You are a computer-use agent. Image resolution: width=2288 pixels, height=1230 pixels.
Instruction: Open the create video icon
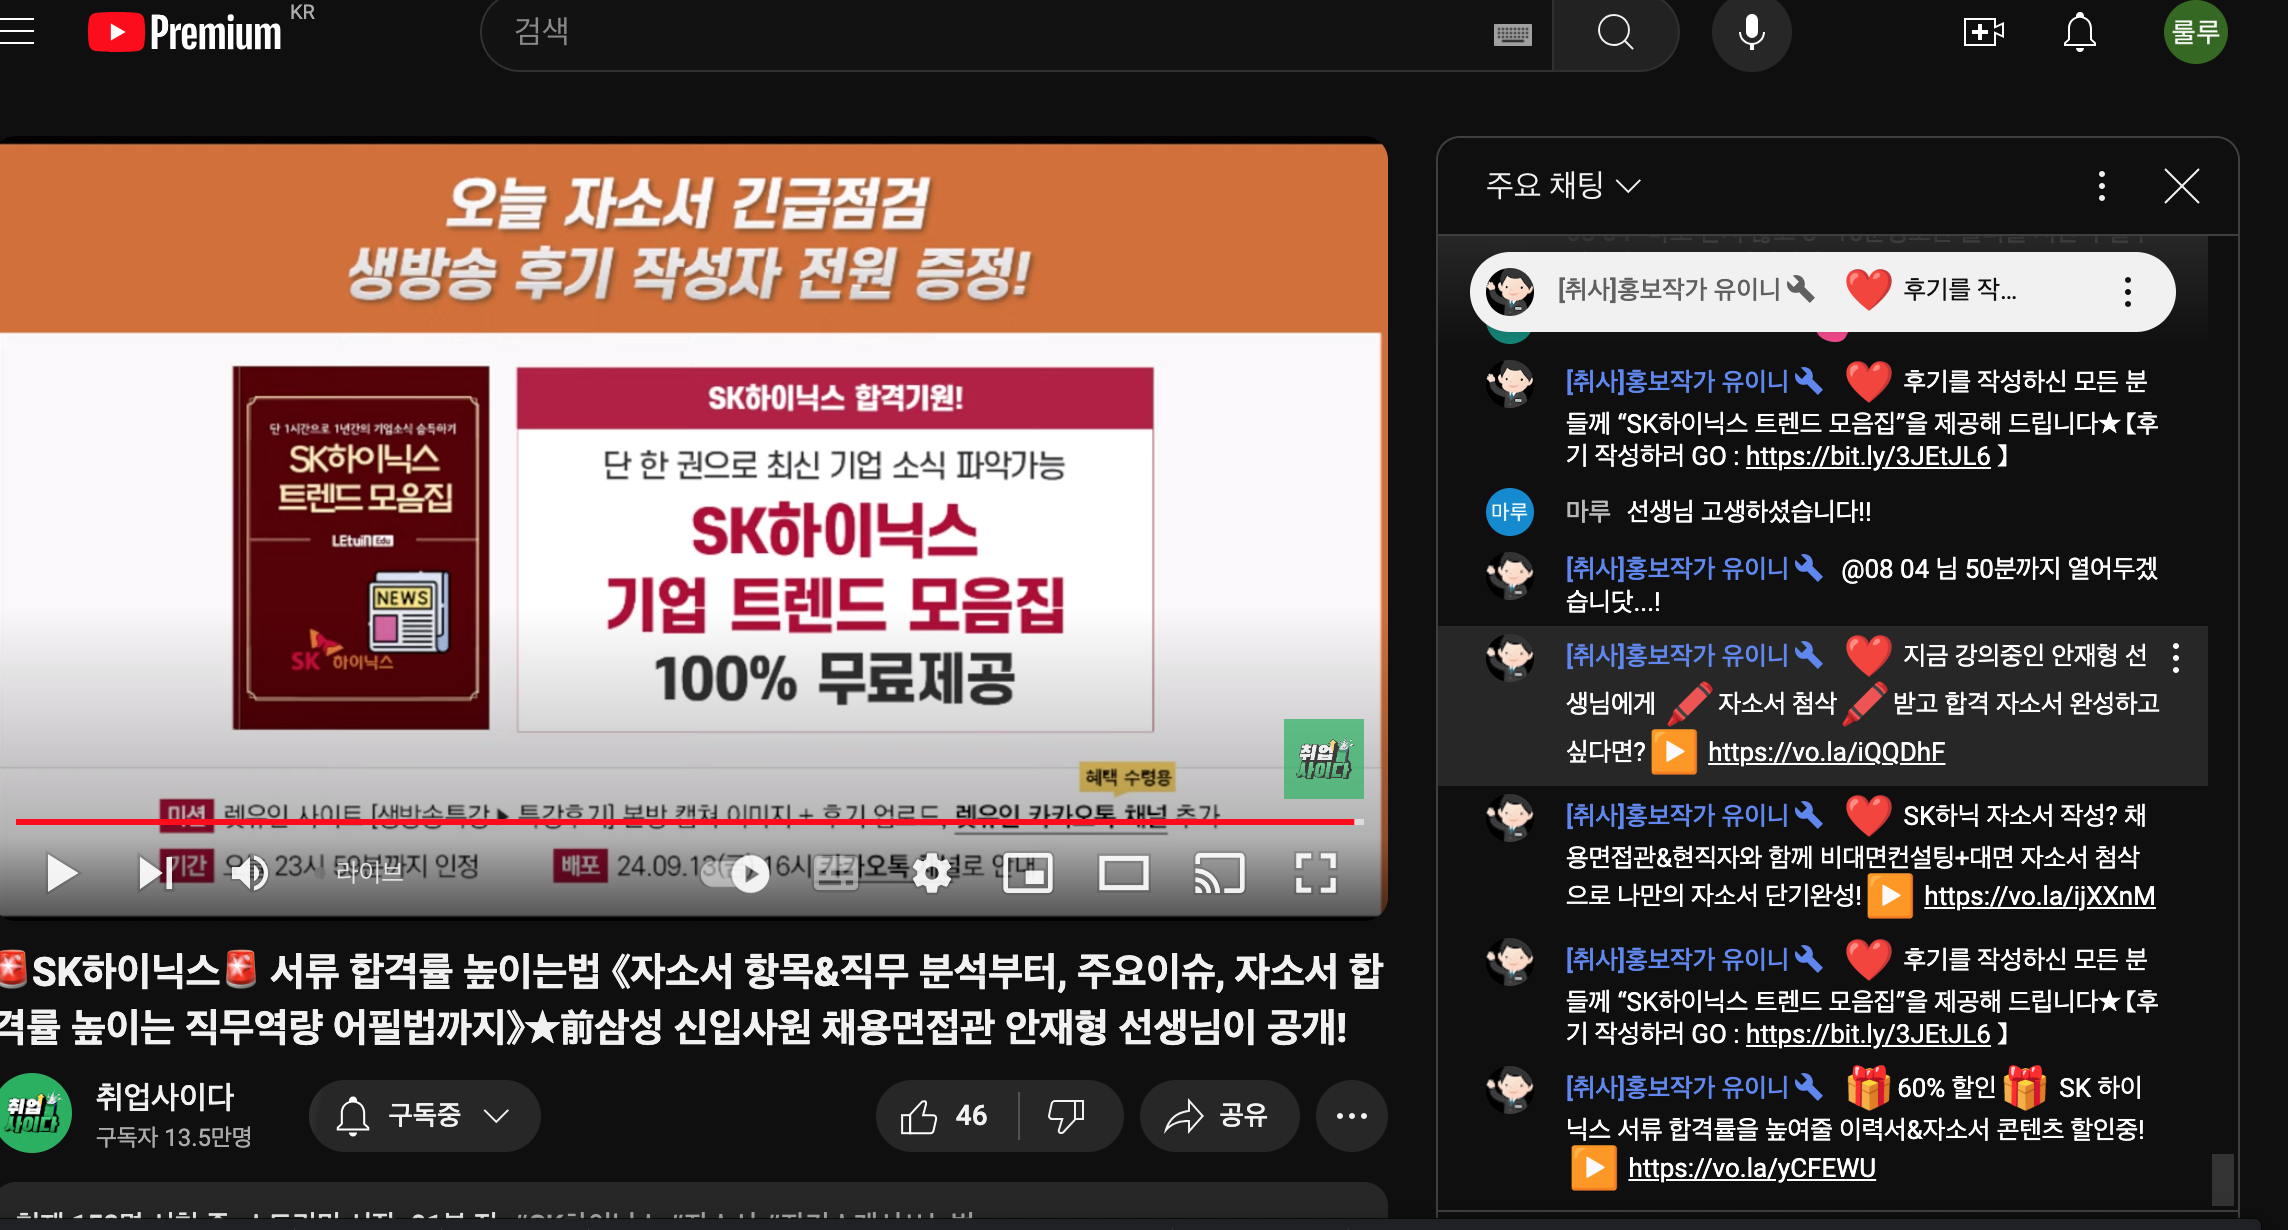1983,32
